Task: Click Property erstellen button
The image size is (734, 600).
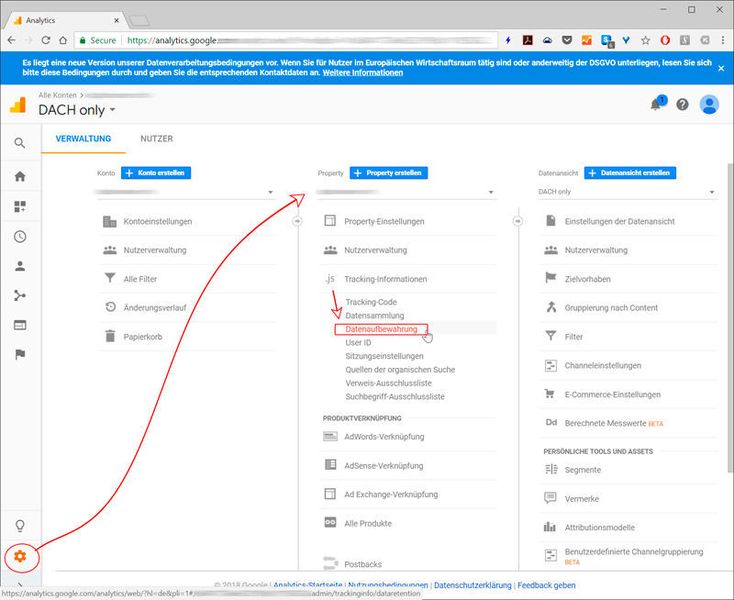Action: (x=389, y=173)
